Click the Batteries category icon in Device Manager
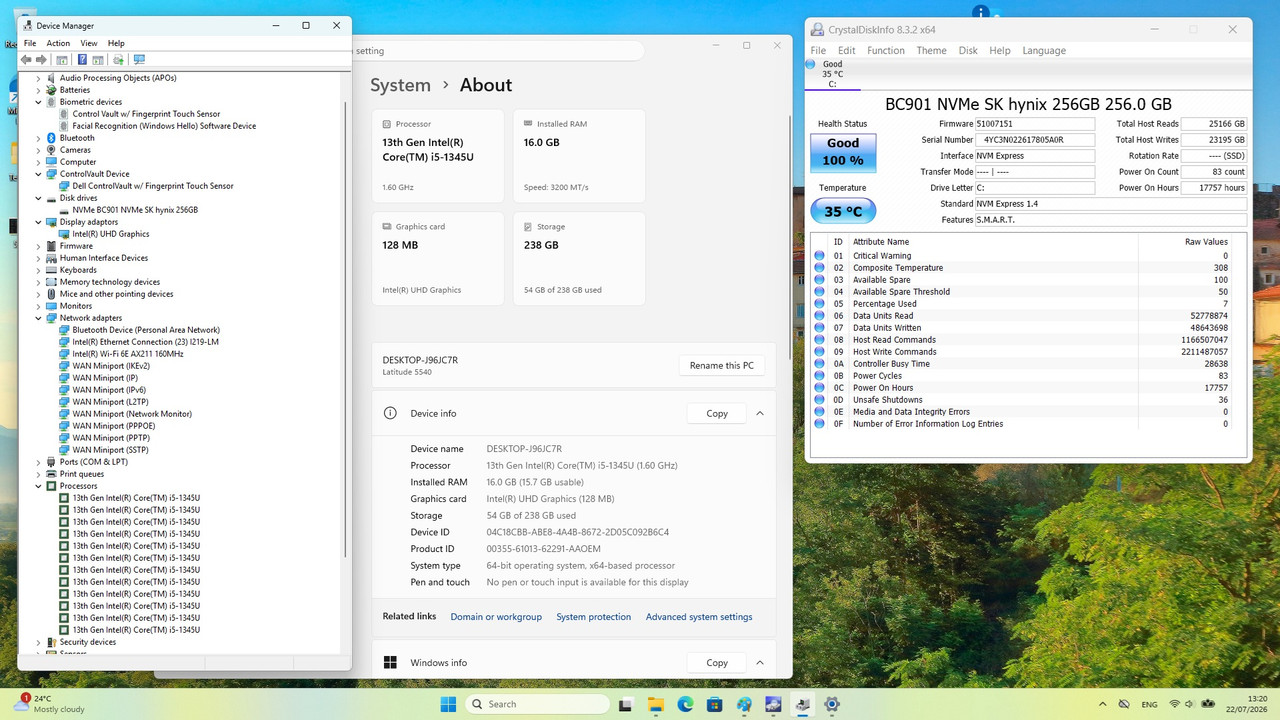This screenshot has height=720, width=1280. pyautogui.click(x=51, y=90)
